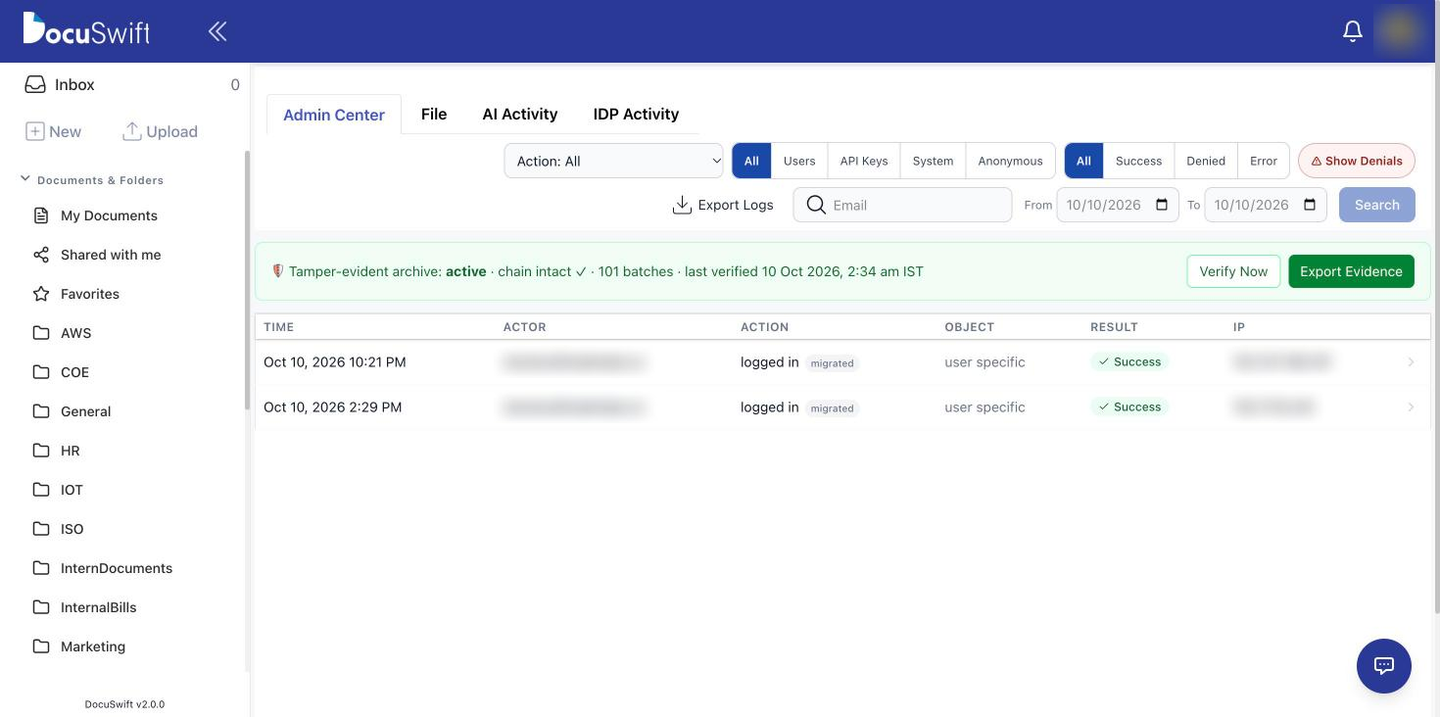
Task: Click the sidebar vertical scrollbar
Action: pyautogui.click(x=247, y=280)
